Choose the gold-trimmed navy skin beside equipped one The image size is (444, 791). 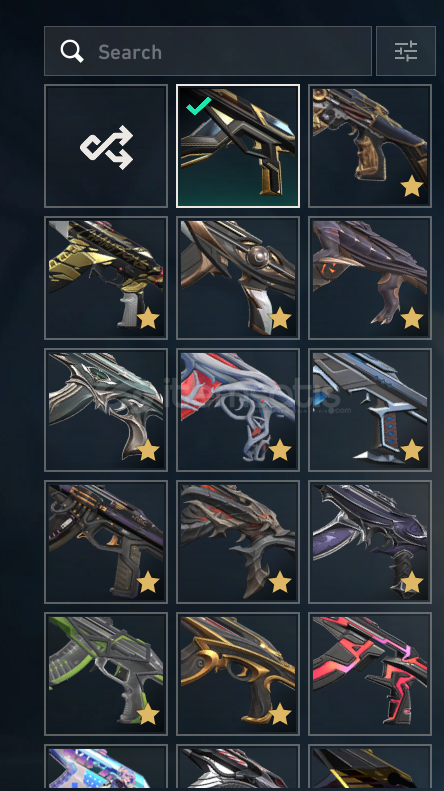pos(370,146)
